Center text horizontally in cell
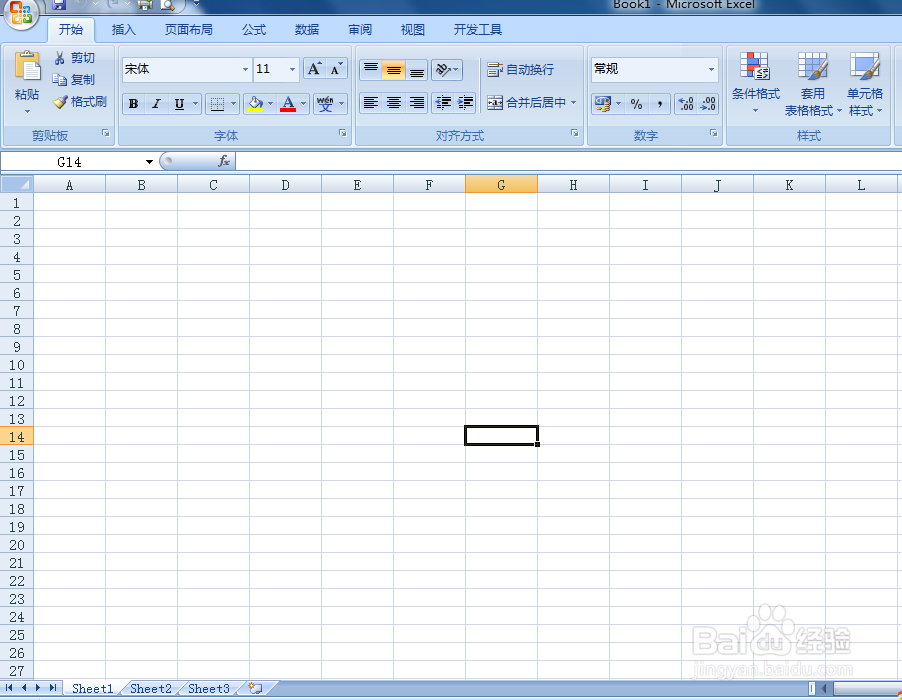 393,103
